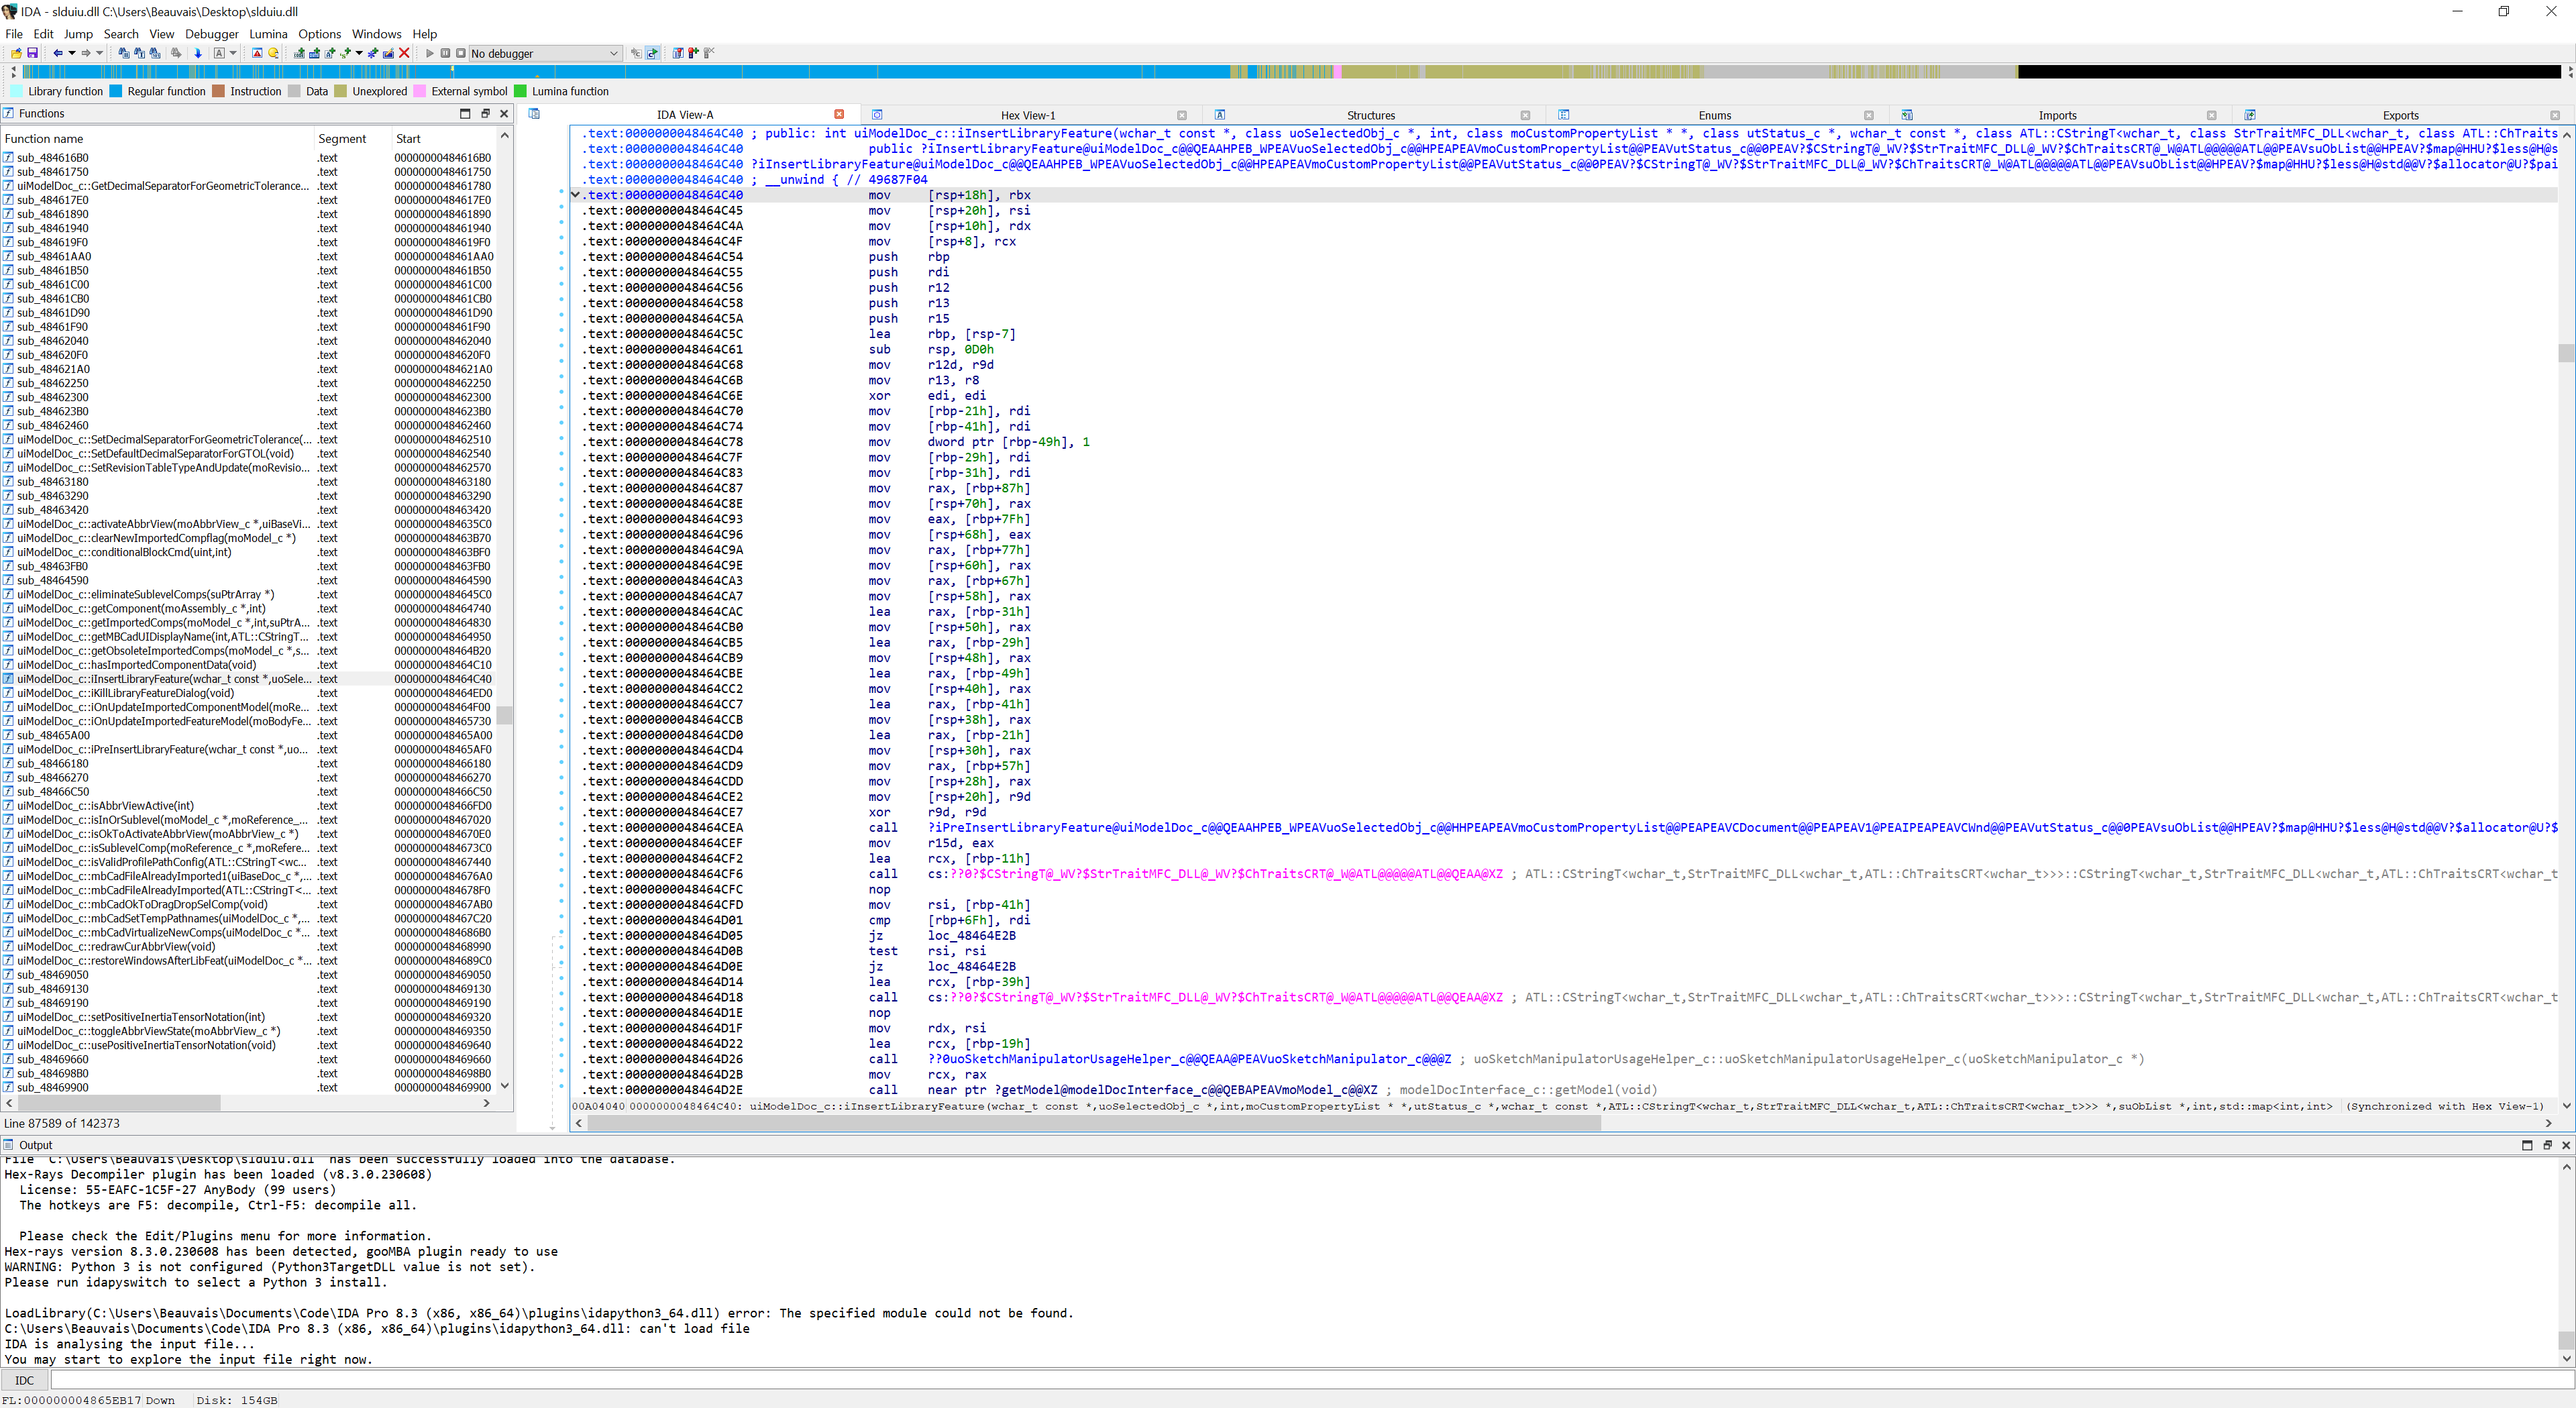
Task: Close the IDA View-A tab
Action: [x=839, y=114]
